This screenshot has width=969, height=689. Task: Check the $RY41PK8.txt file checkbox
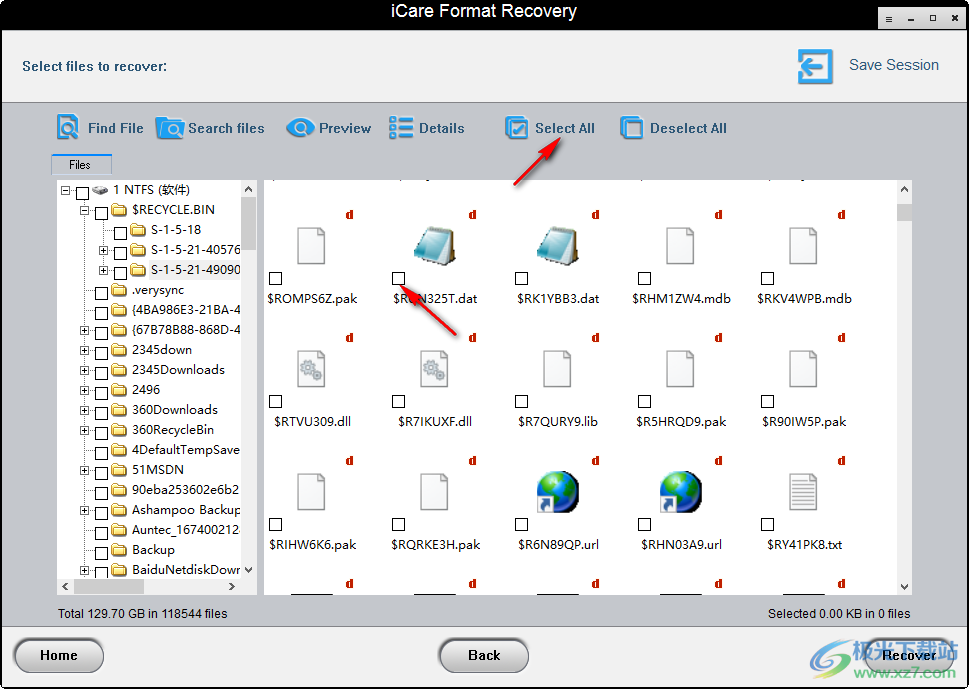(x=768, y=525)
